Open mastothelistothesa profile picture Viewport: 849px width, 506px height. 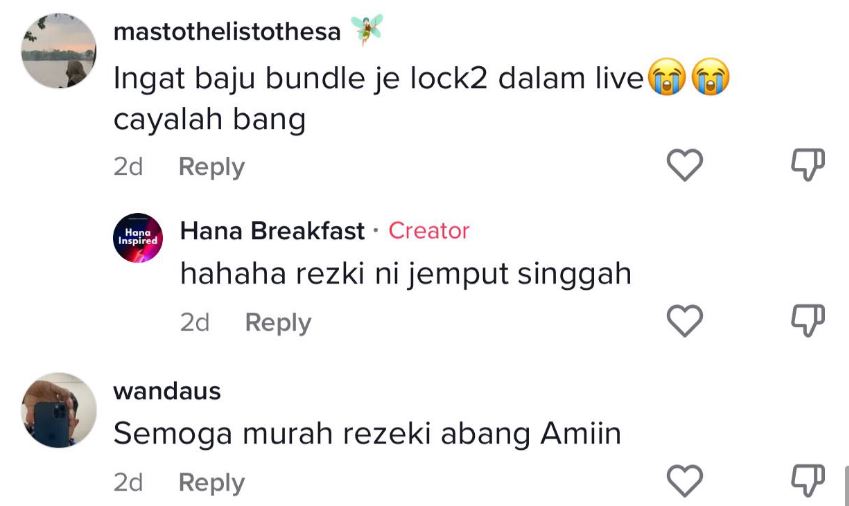pyautogui.click(x=58, y=51)
